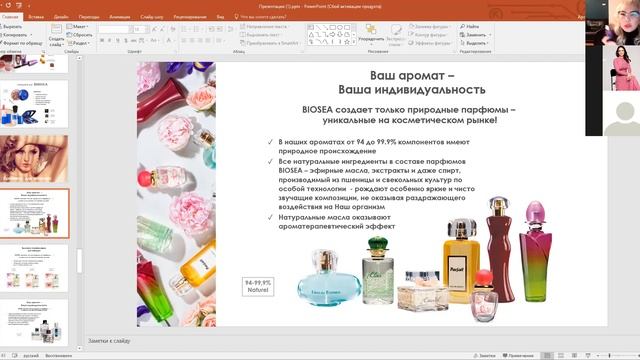Click the undo/redo arrow in title bar

(8, 6)
